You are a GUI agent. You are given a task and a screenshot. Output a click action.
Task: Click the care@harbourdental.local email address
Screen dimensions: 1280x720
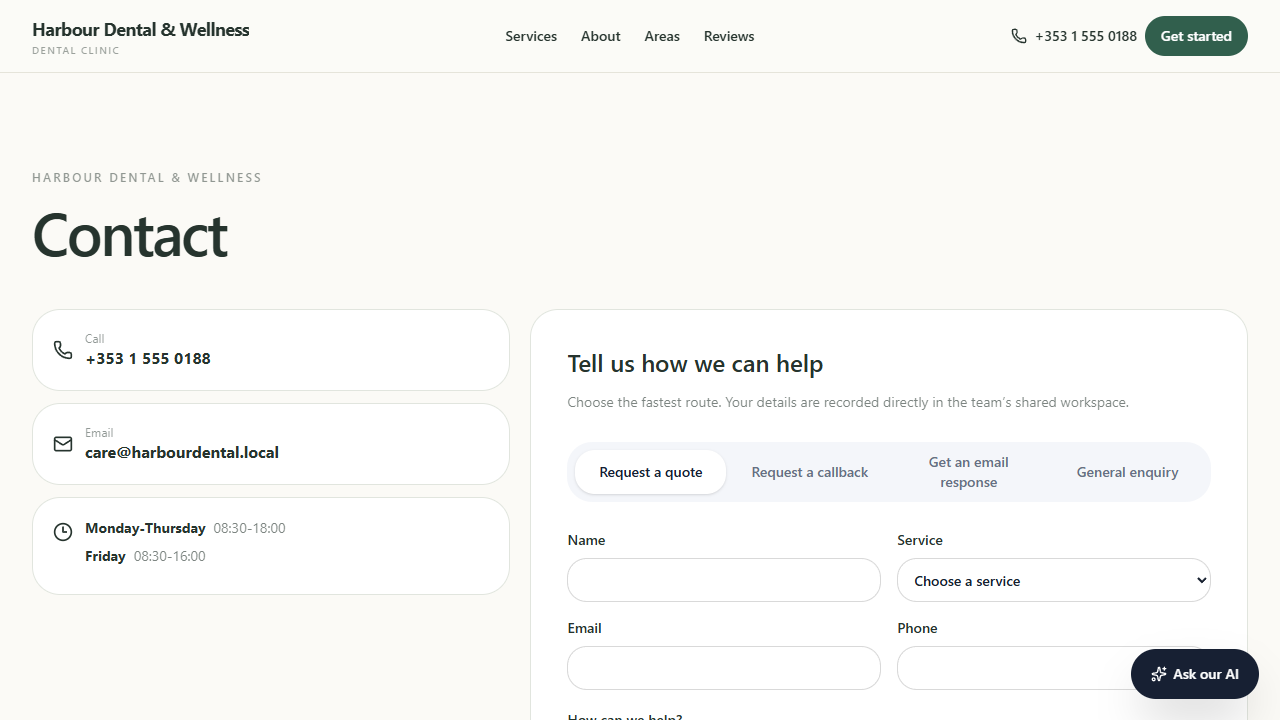tap(182, 453)
